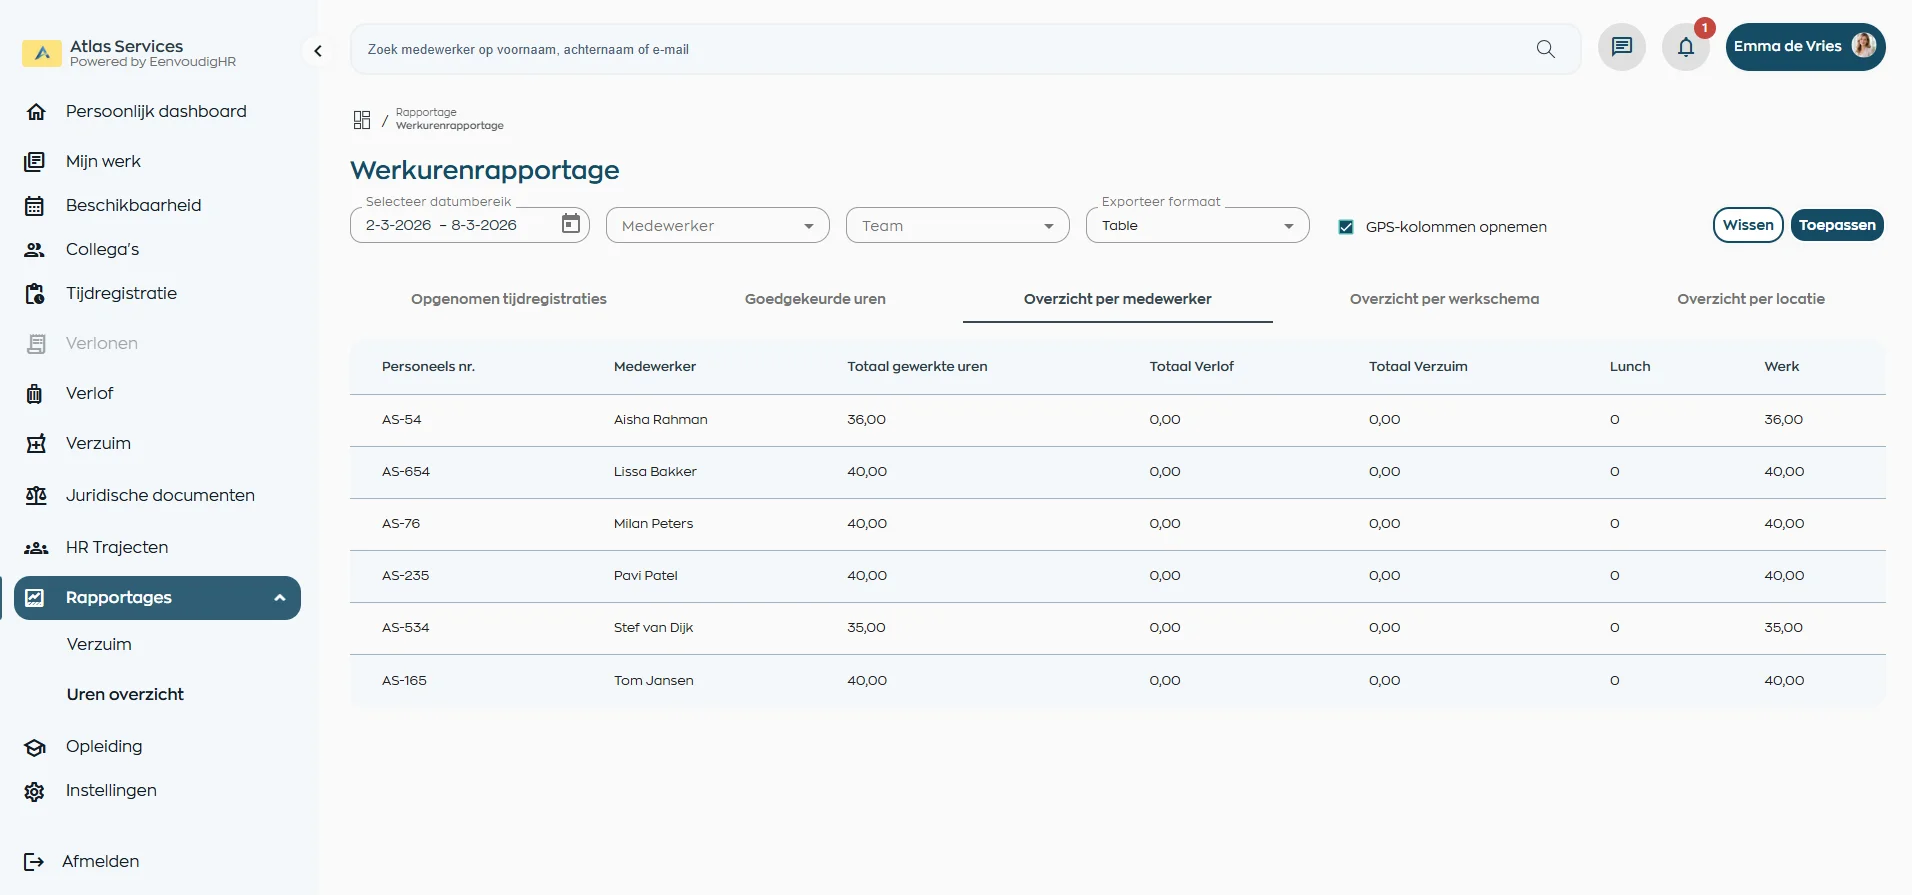Click Medewerker column header
Screen dimensions: 1912x895
pyautogui.click(x=655, y=367)
